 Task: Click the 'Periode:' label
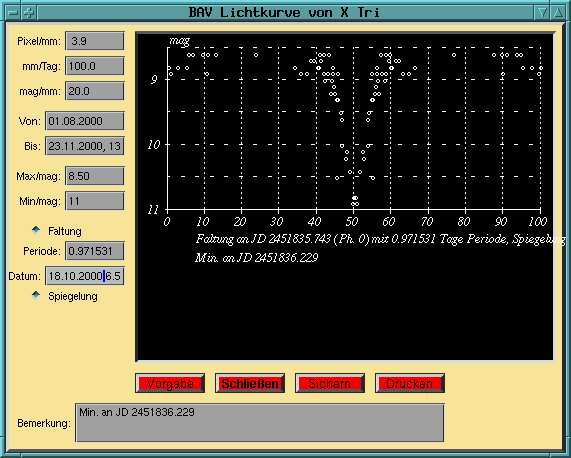point(42,251)
